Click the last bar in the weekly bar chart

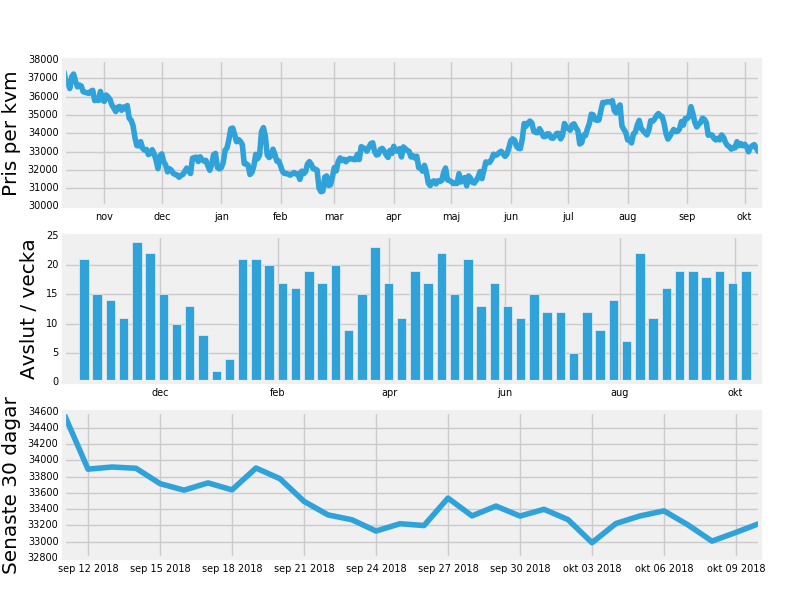click(x=746, y=326)
